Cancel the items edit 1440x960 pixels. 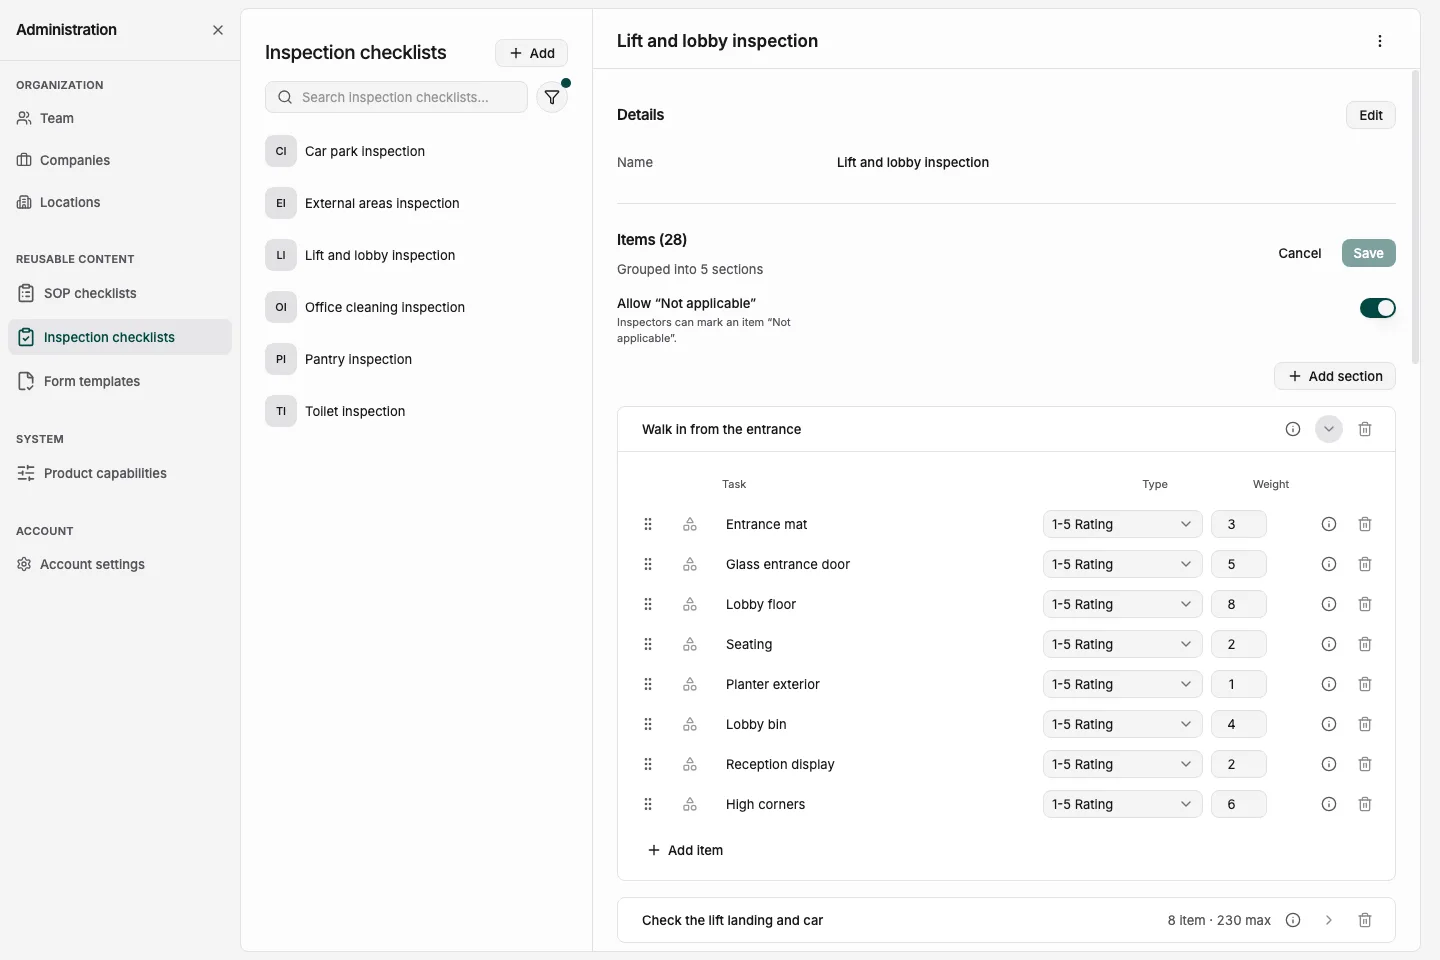(x=1299, y=253)
